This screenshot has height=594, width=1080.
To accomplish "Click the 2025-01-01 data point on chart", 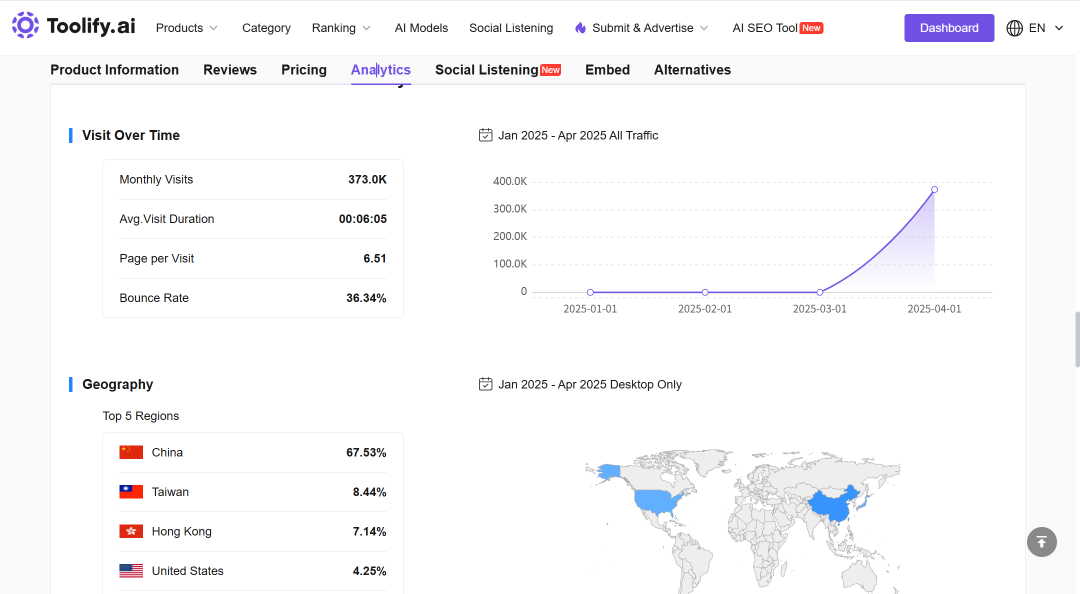I will 590,292.
